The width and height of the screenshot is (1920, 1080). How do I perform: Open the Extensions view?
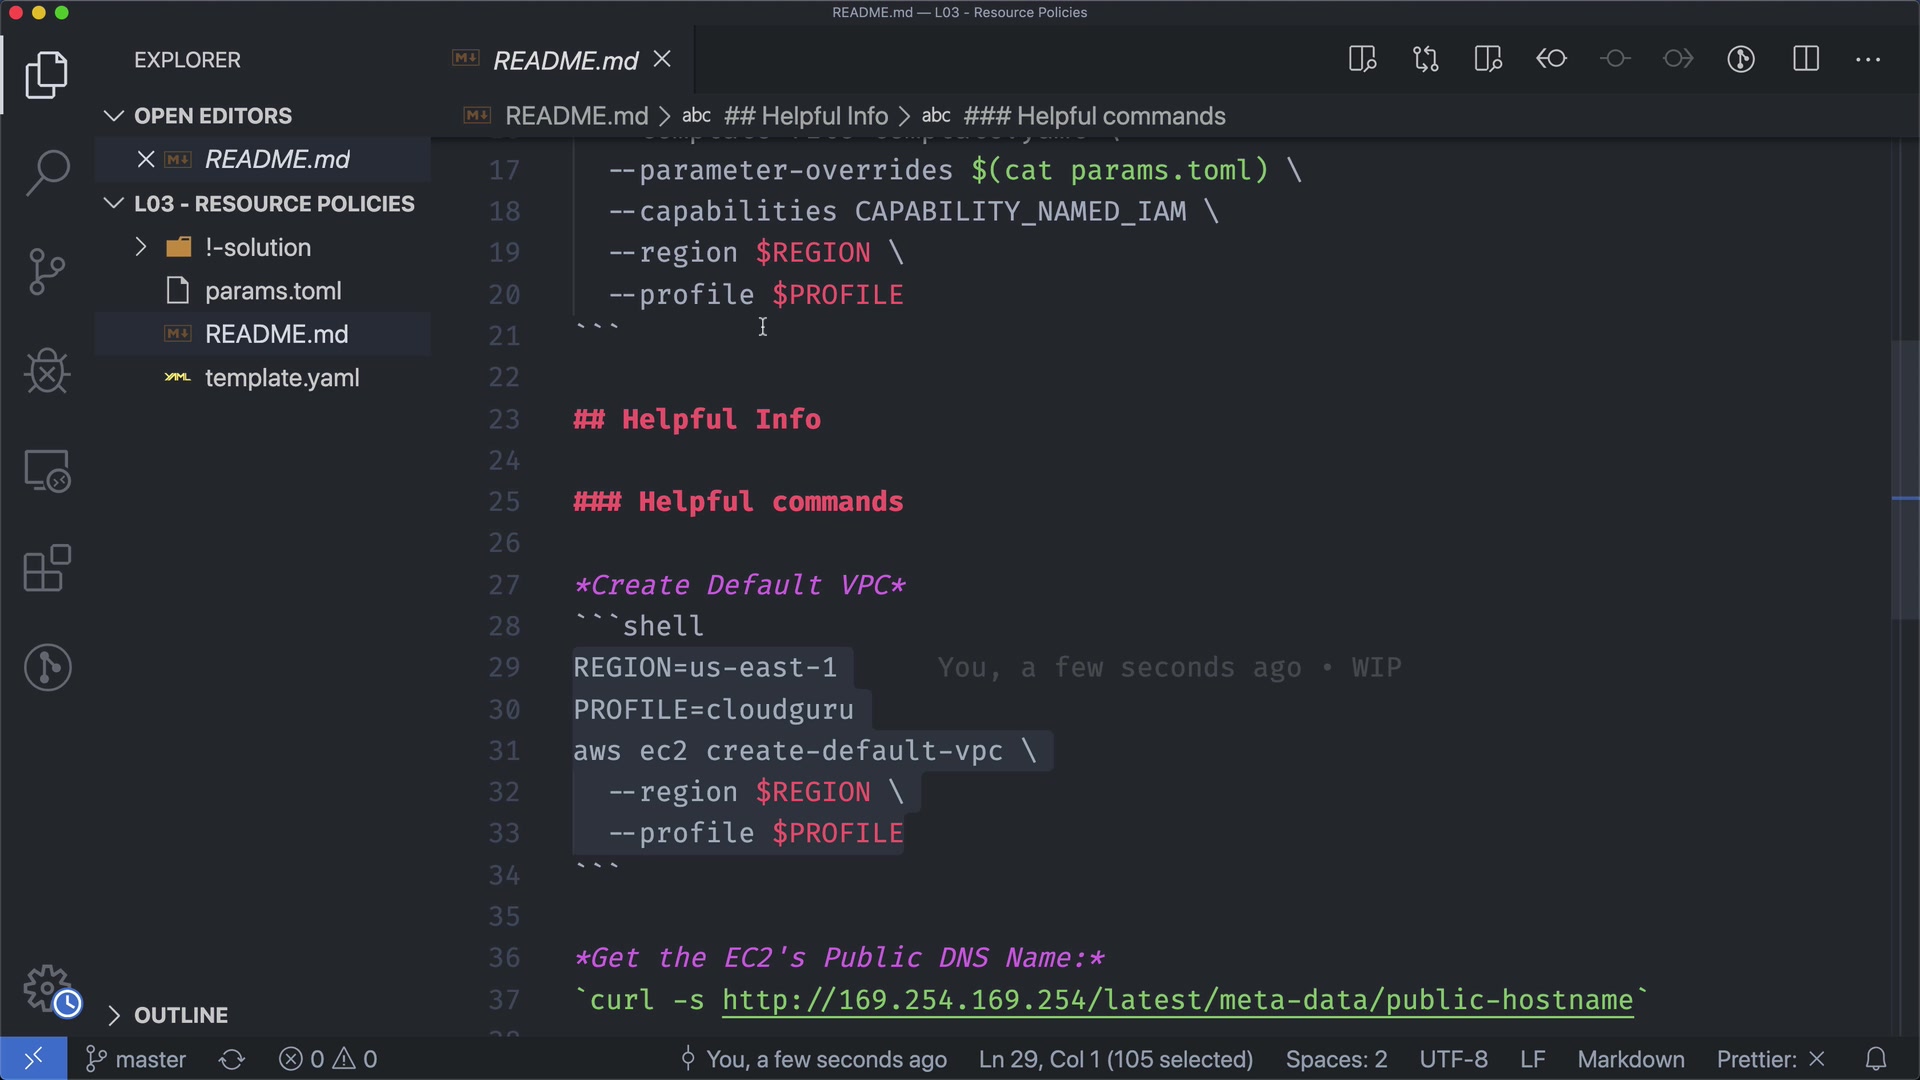point(47,569)
